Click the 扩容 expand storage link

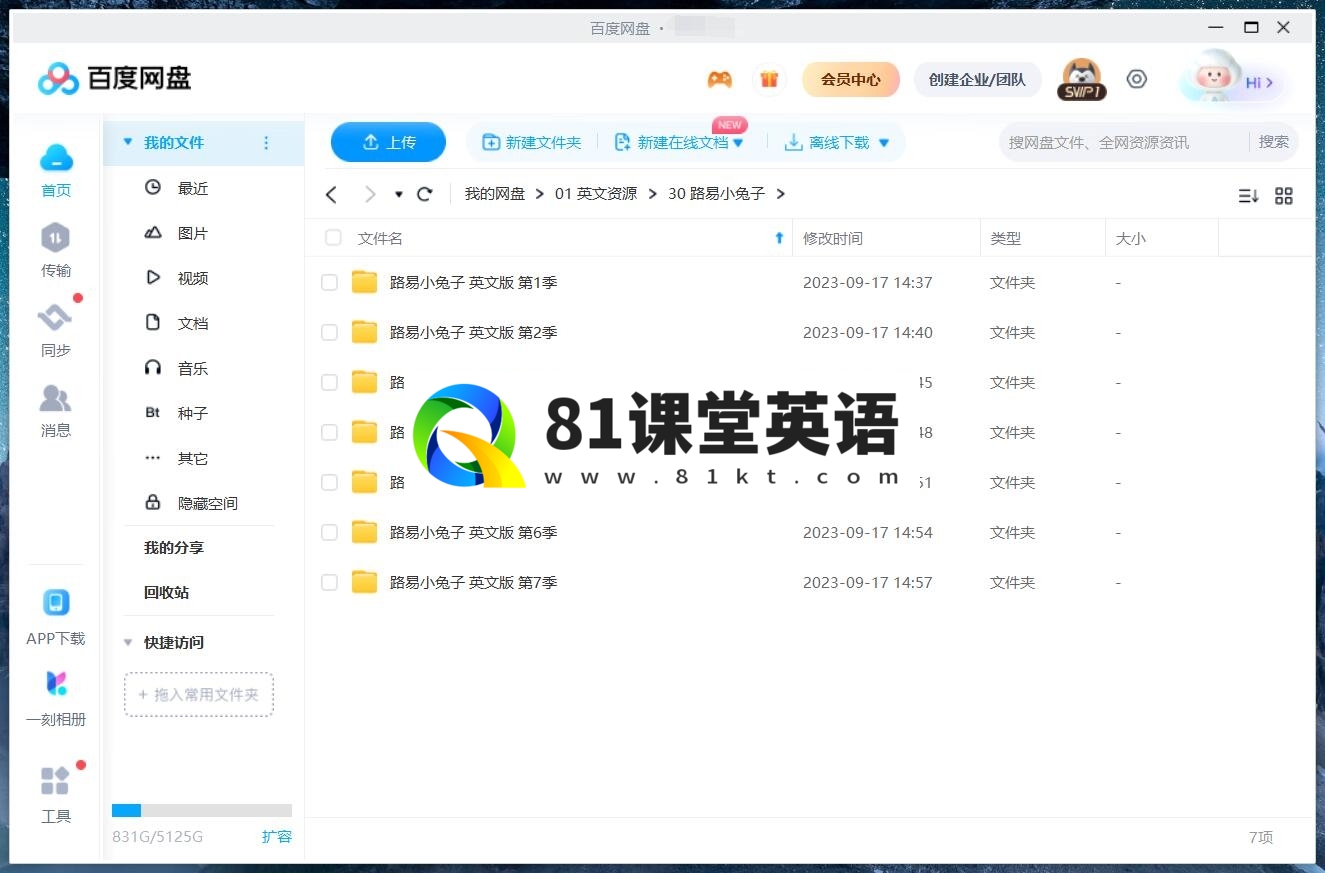277,836
